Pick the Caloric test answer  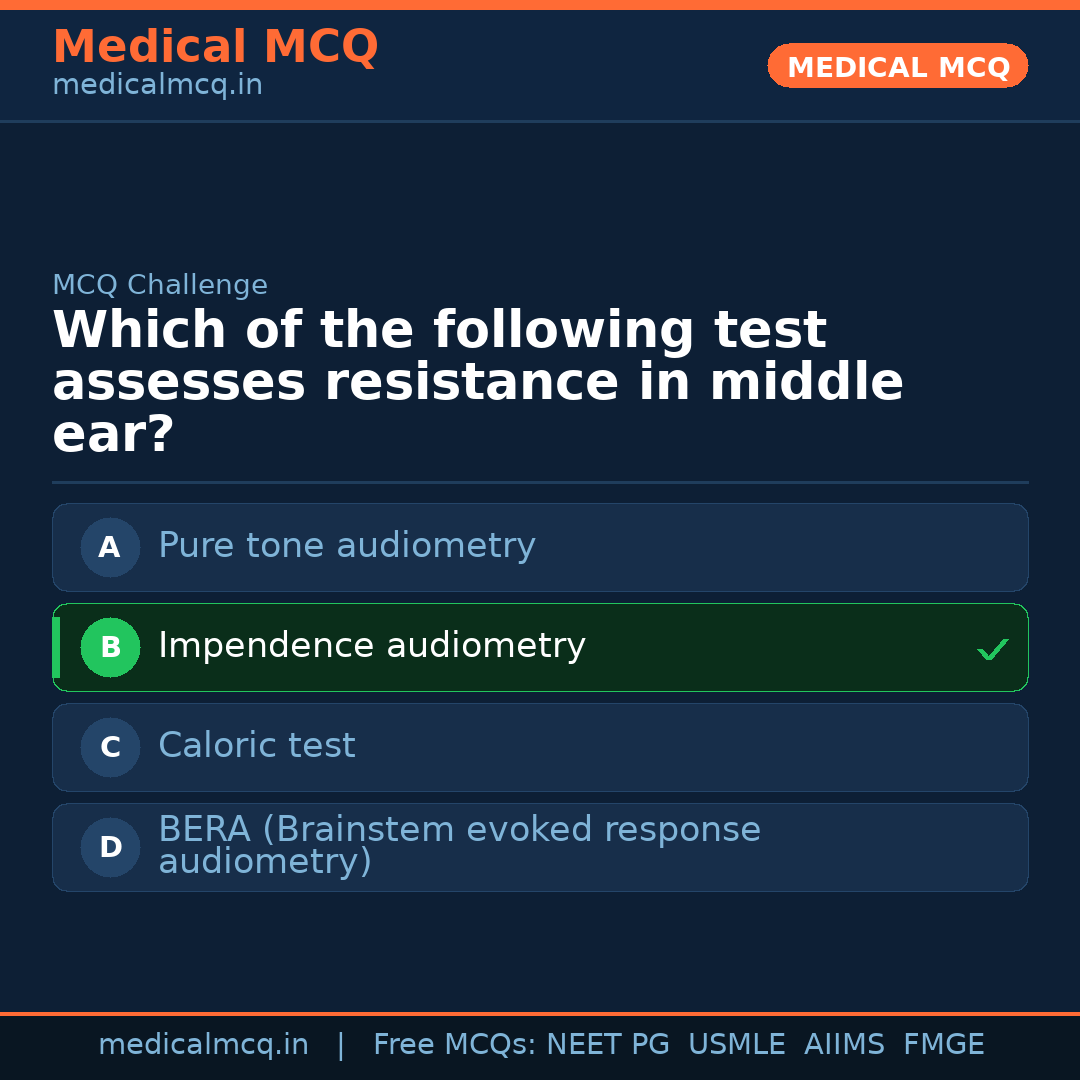[257, 746]
